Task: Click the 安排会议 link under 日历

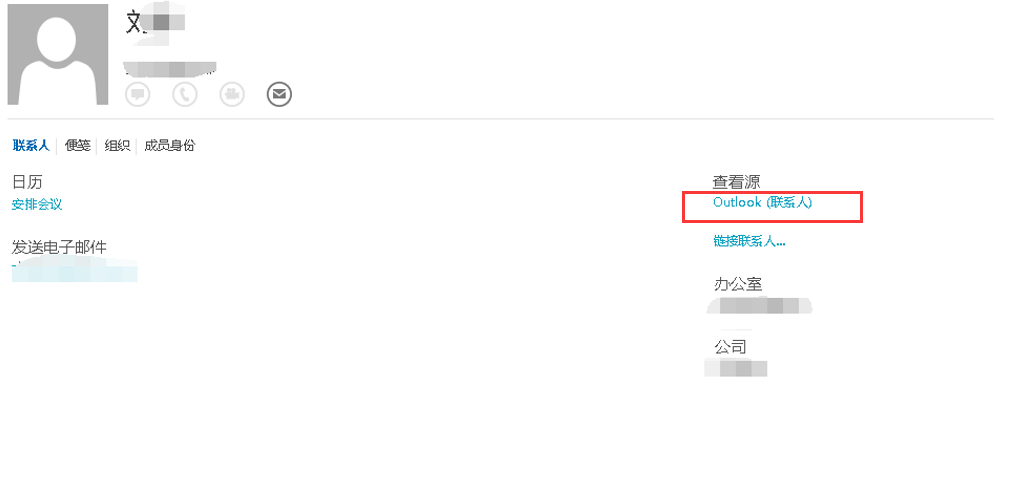Action: point(37,205)
